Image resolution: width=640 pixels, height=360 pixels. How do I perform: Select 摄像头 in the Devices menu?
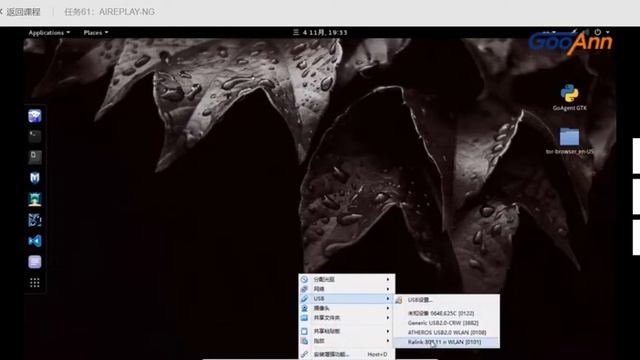click(347, 308)
